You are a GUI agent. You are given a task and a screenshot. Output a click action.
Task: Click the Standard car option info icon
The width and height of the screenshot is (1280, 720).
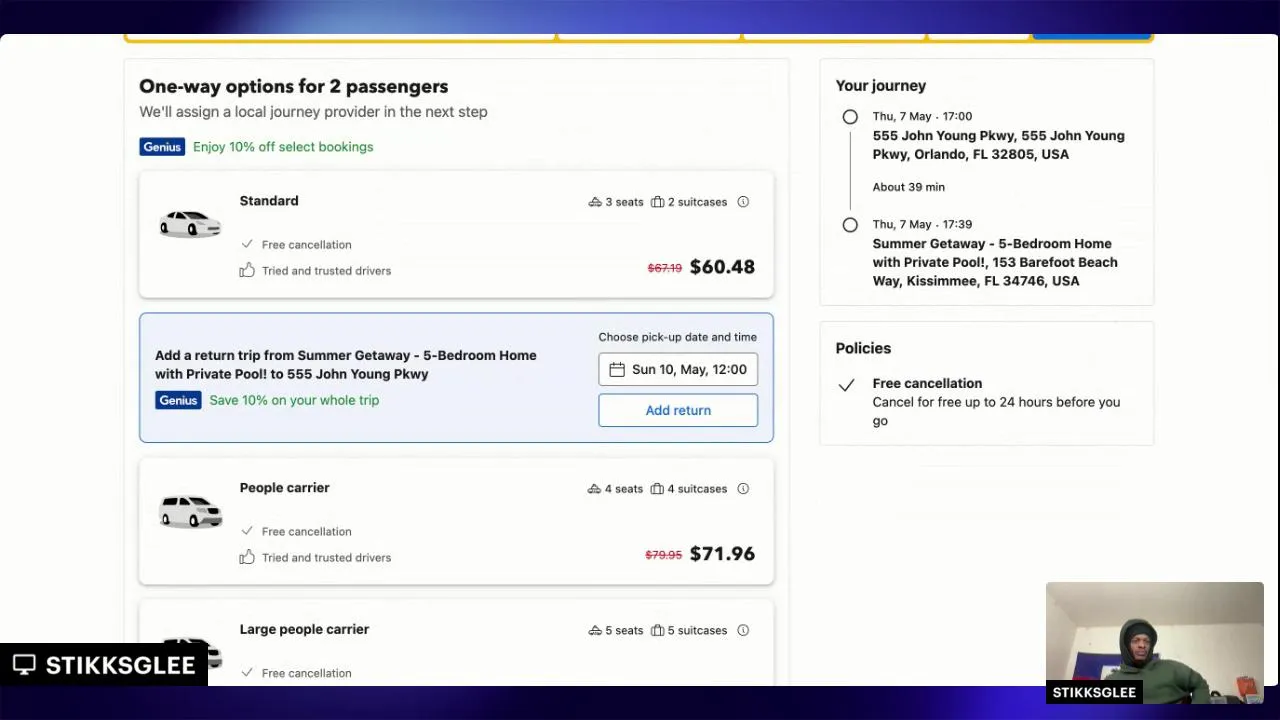coord(743,202)
